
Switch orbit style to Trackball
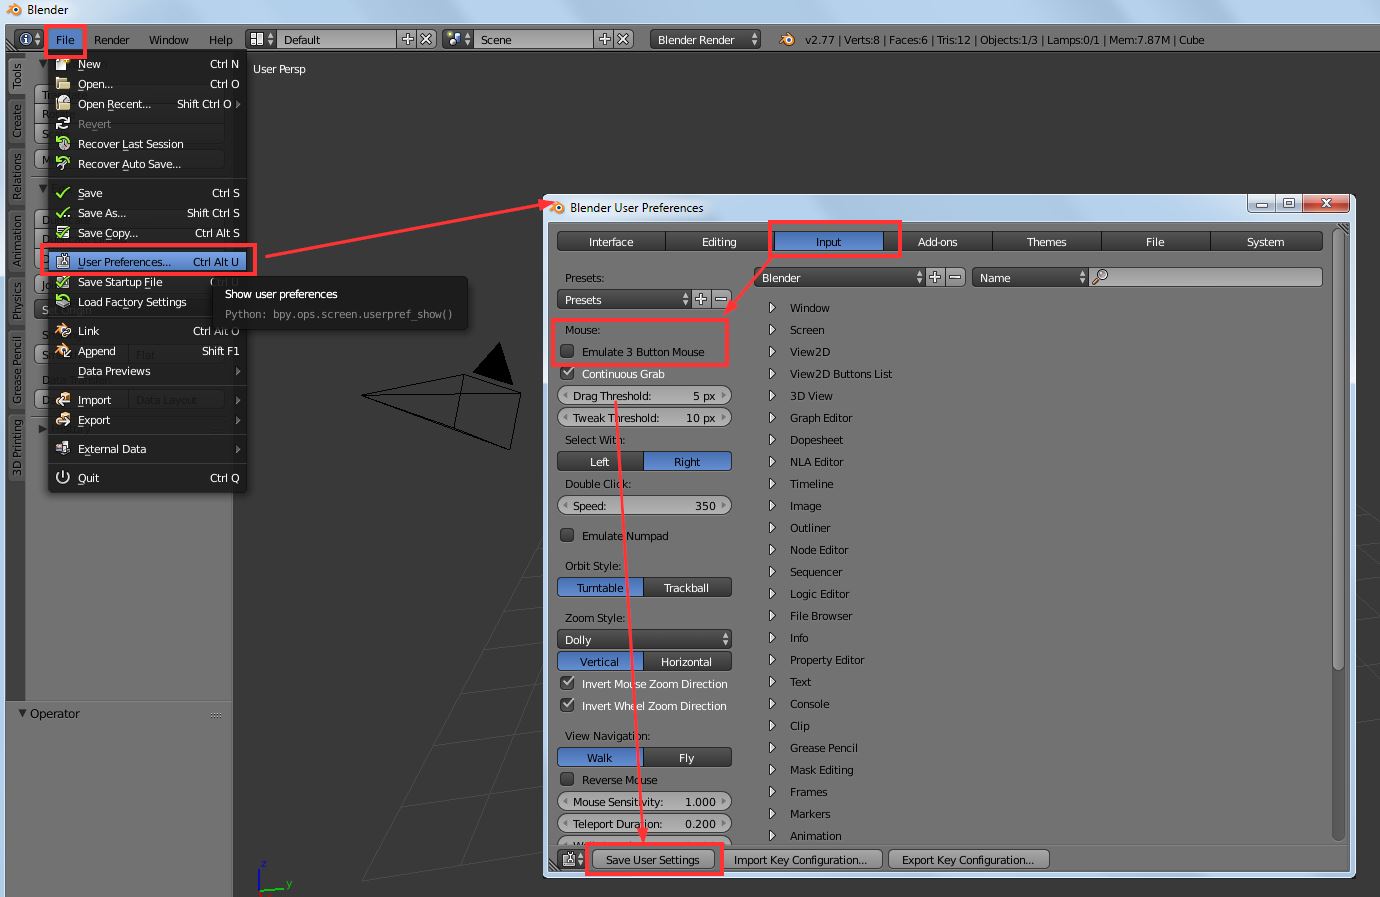[687, 587]
